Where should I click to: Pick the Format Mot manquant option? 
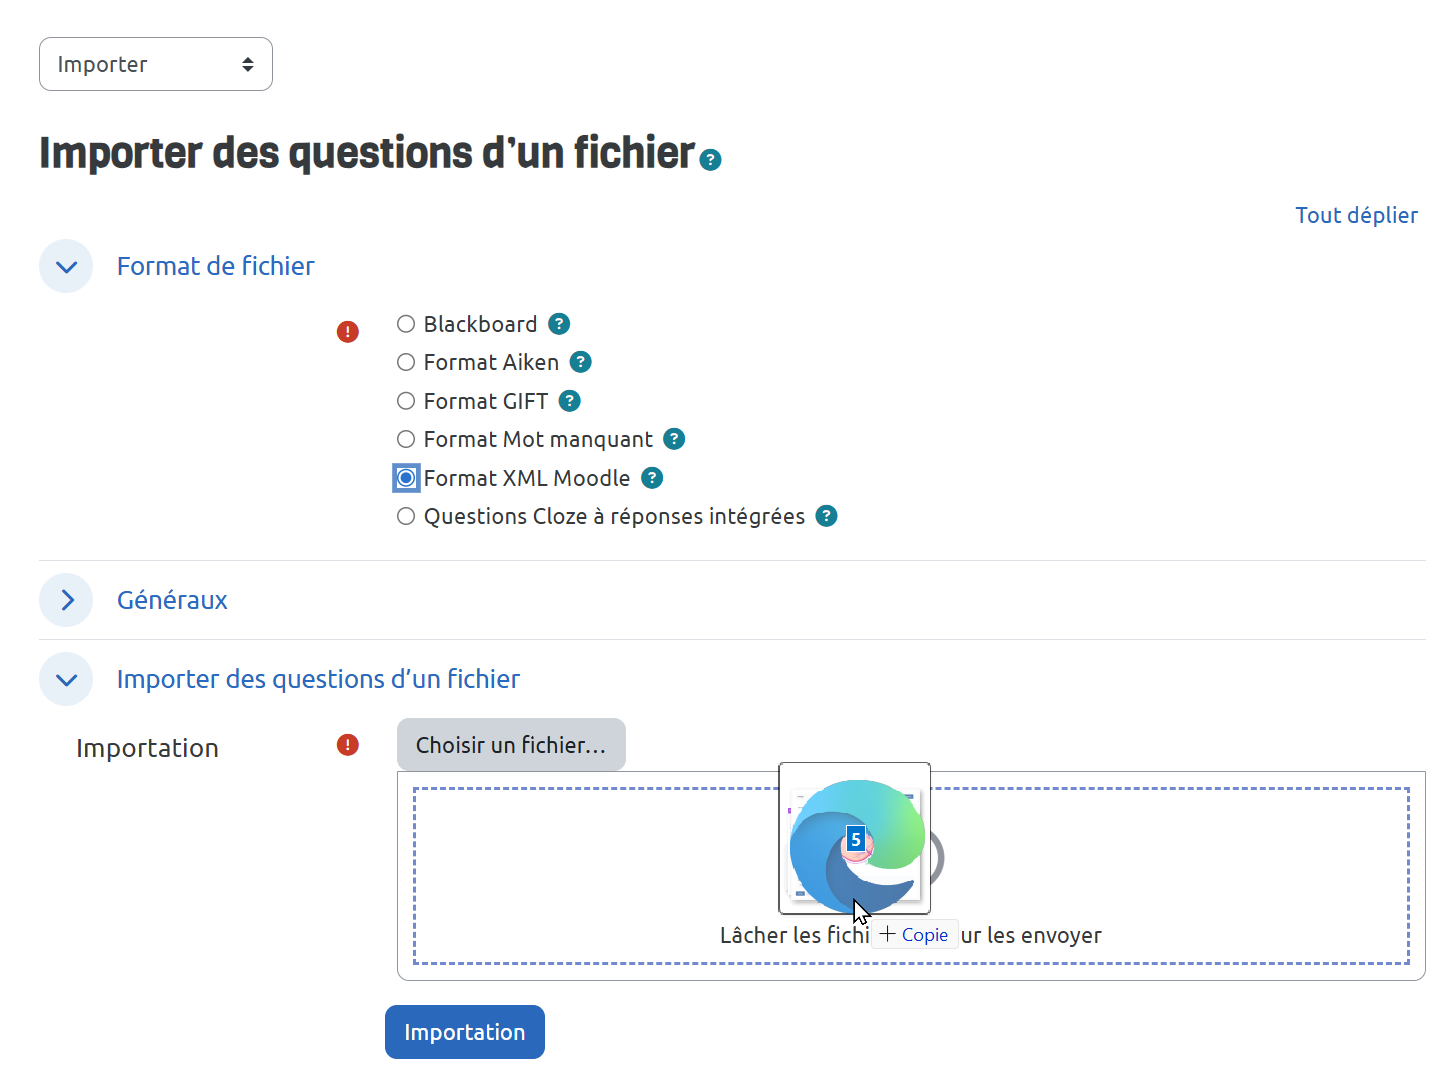406,439
